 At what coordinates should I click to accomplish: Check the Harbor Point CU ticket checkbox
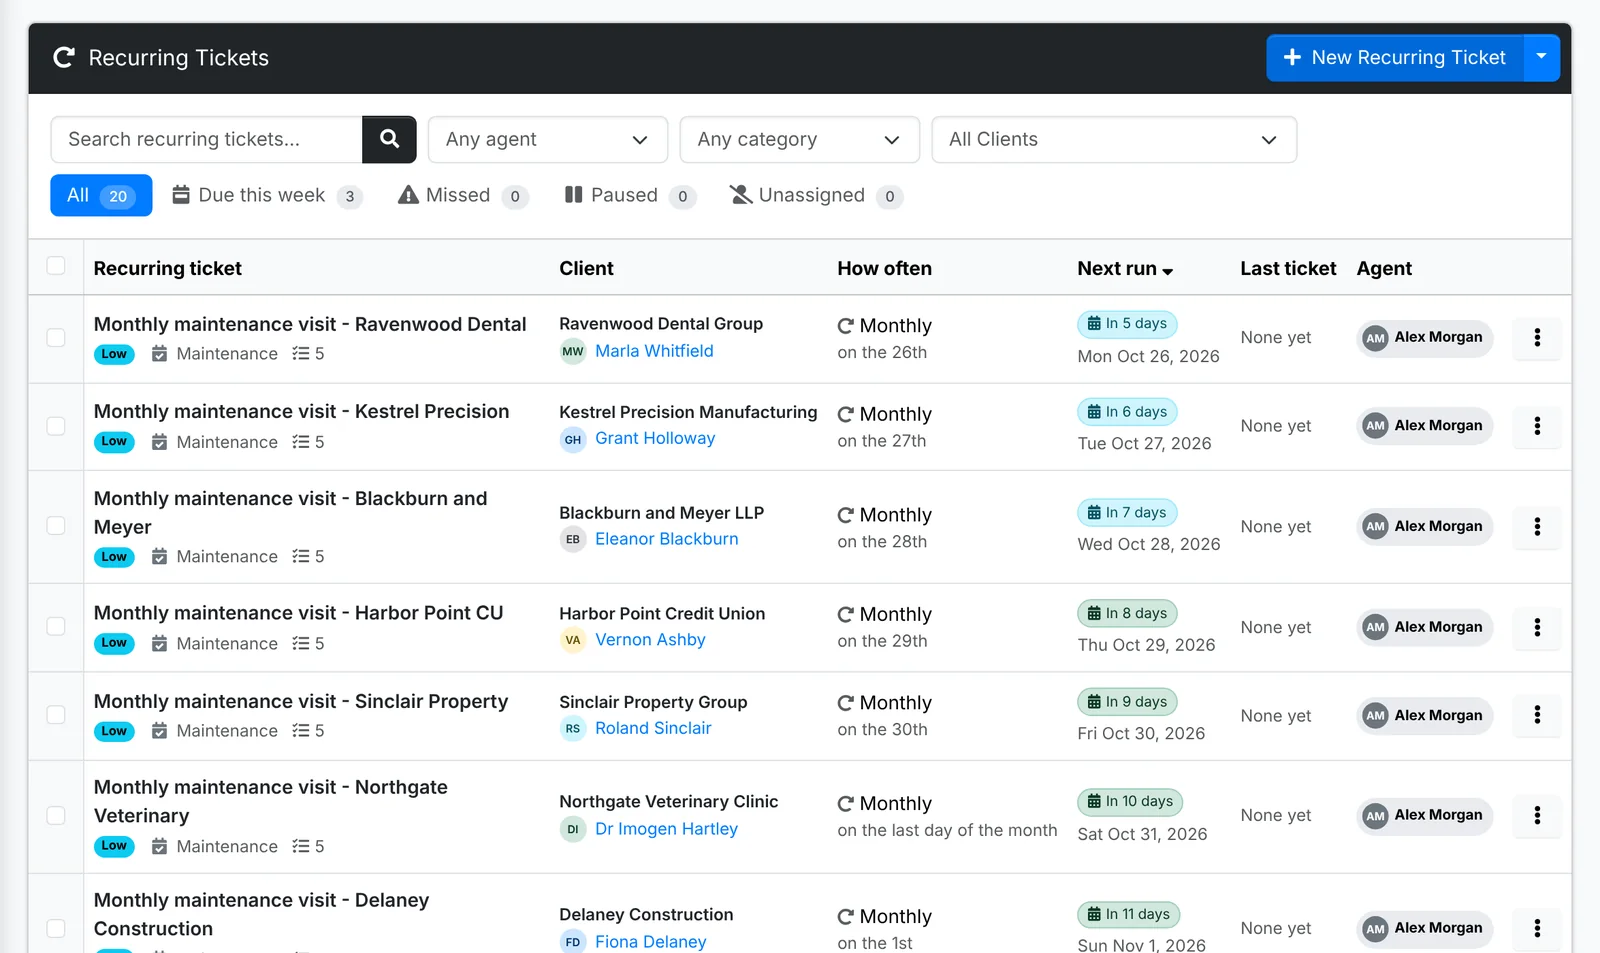point(56,627)
